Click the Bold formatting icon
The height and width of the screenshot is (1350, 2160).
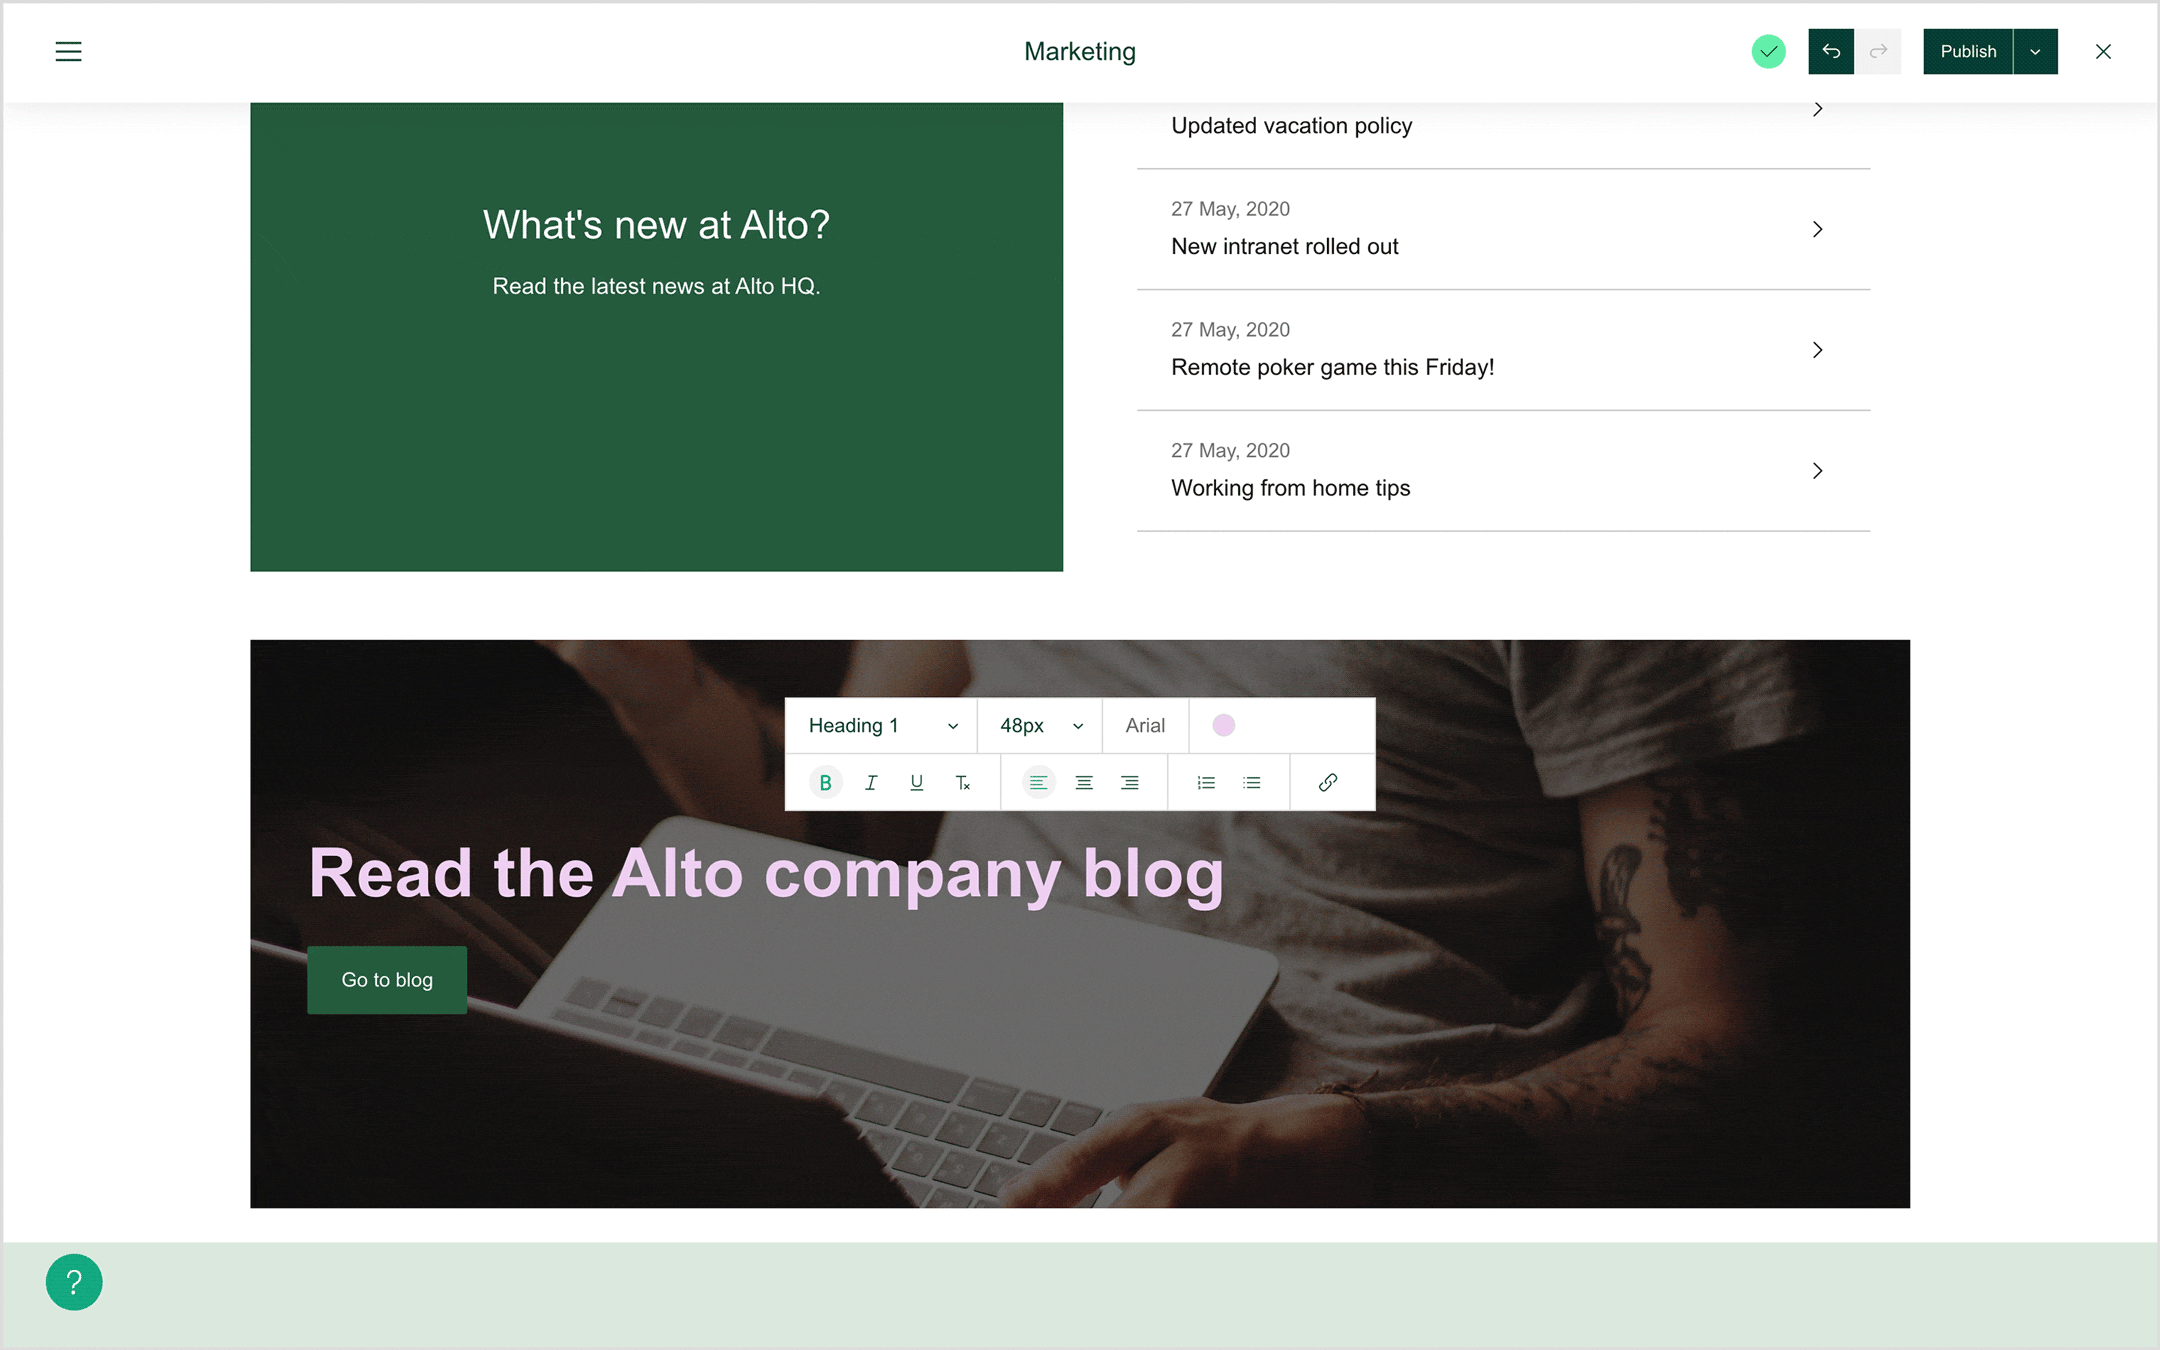point(823,781)
